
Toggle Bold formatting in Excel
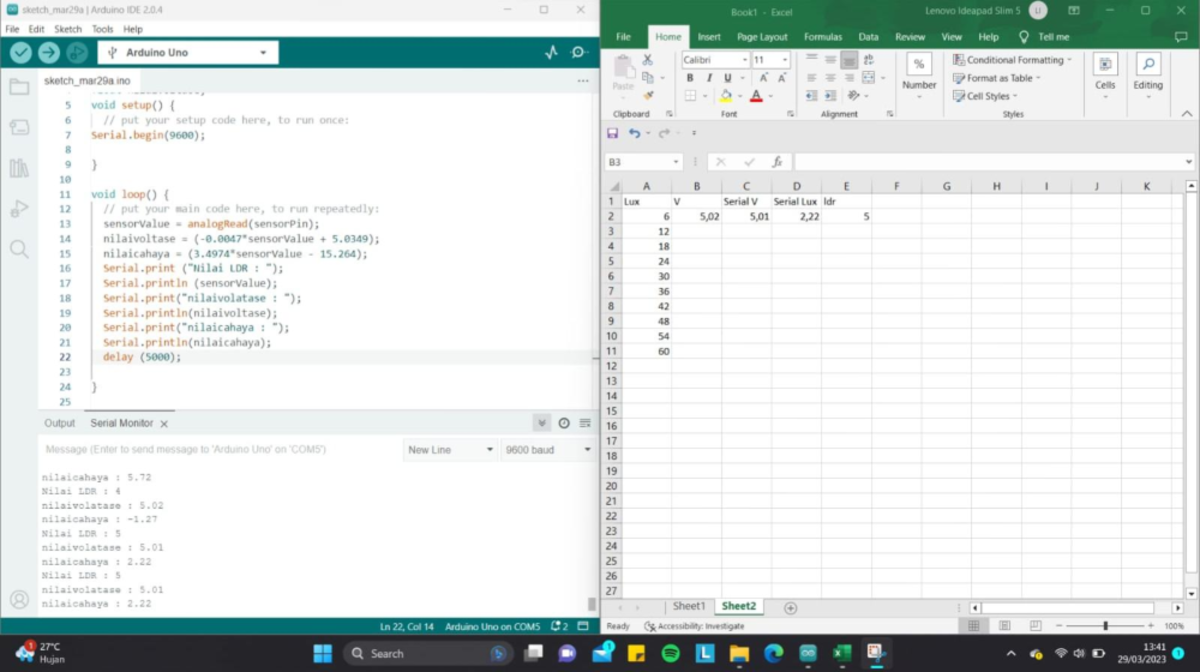690,78
